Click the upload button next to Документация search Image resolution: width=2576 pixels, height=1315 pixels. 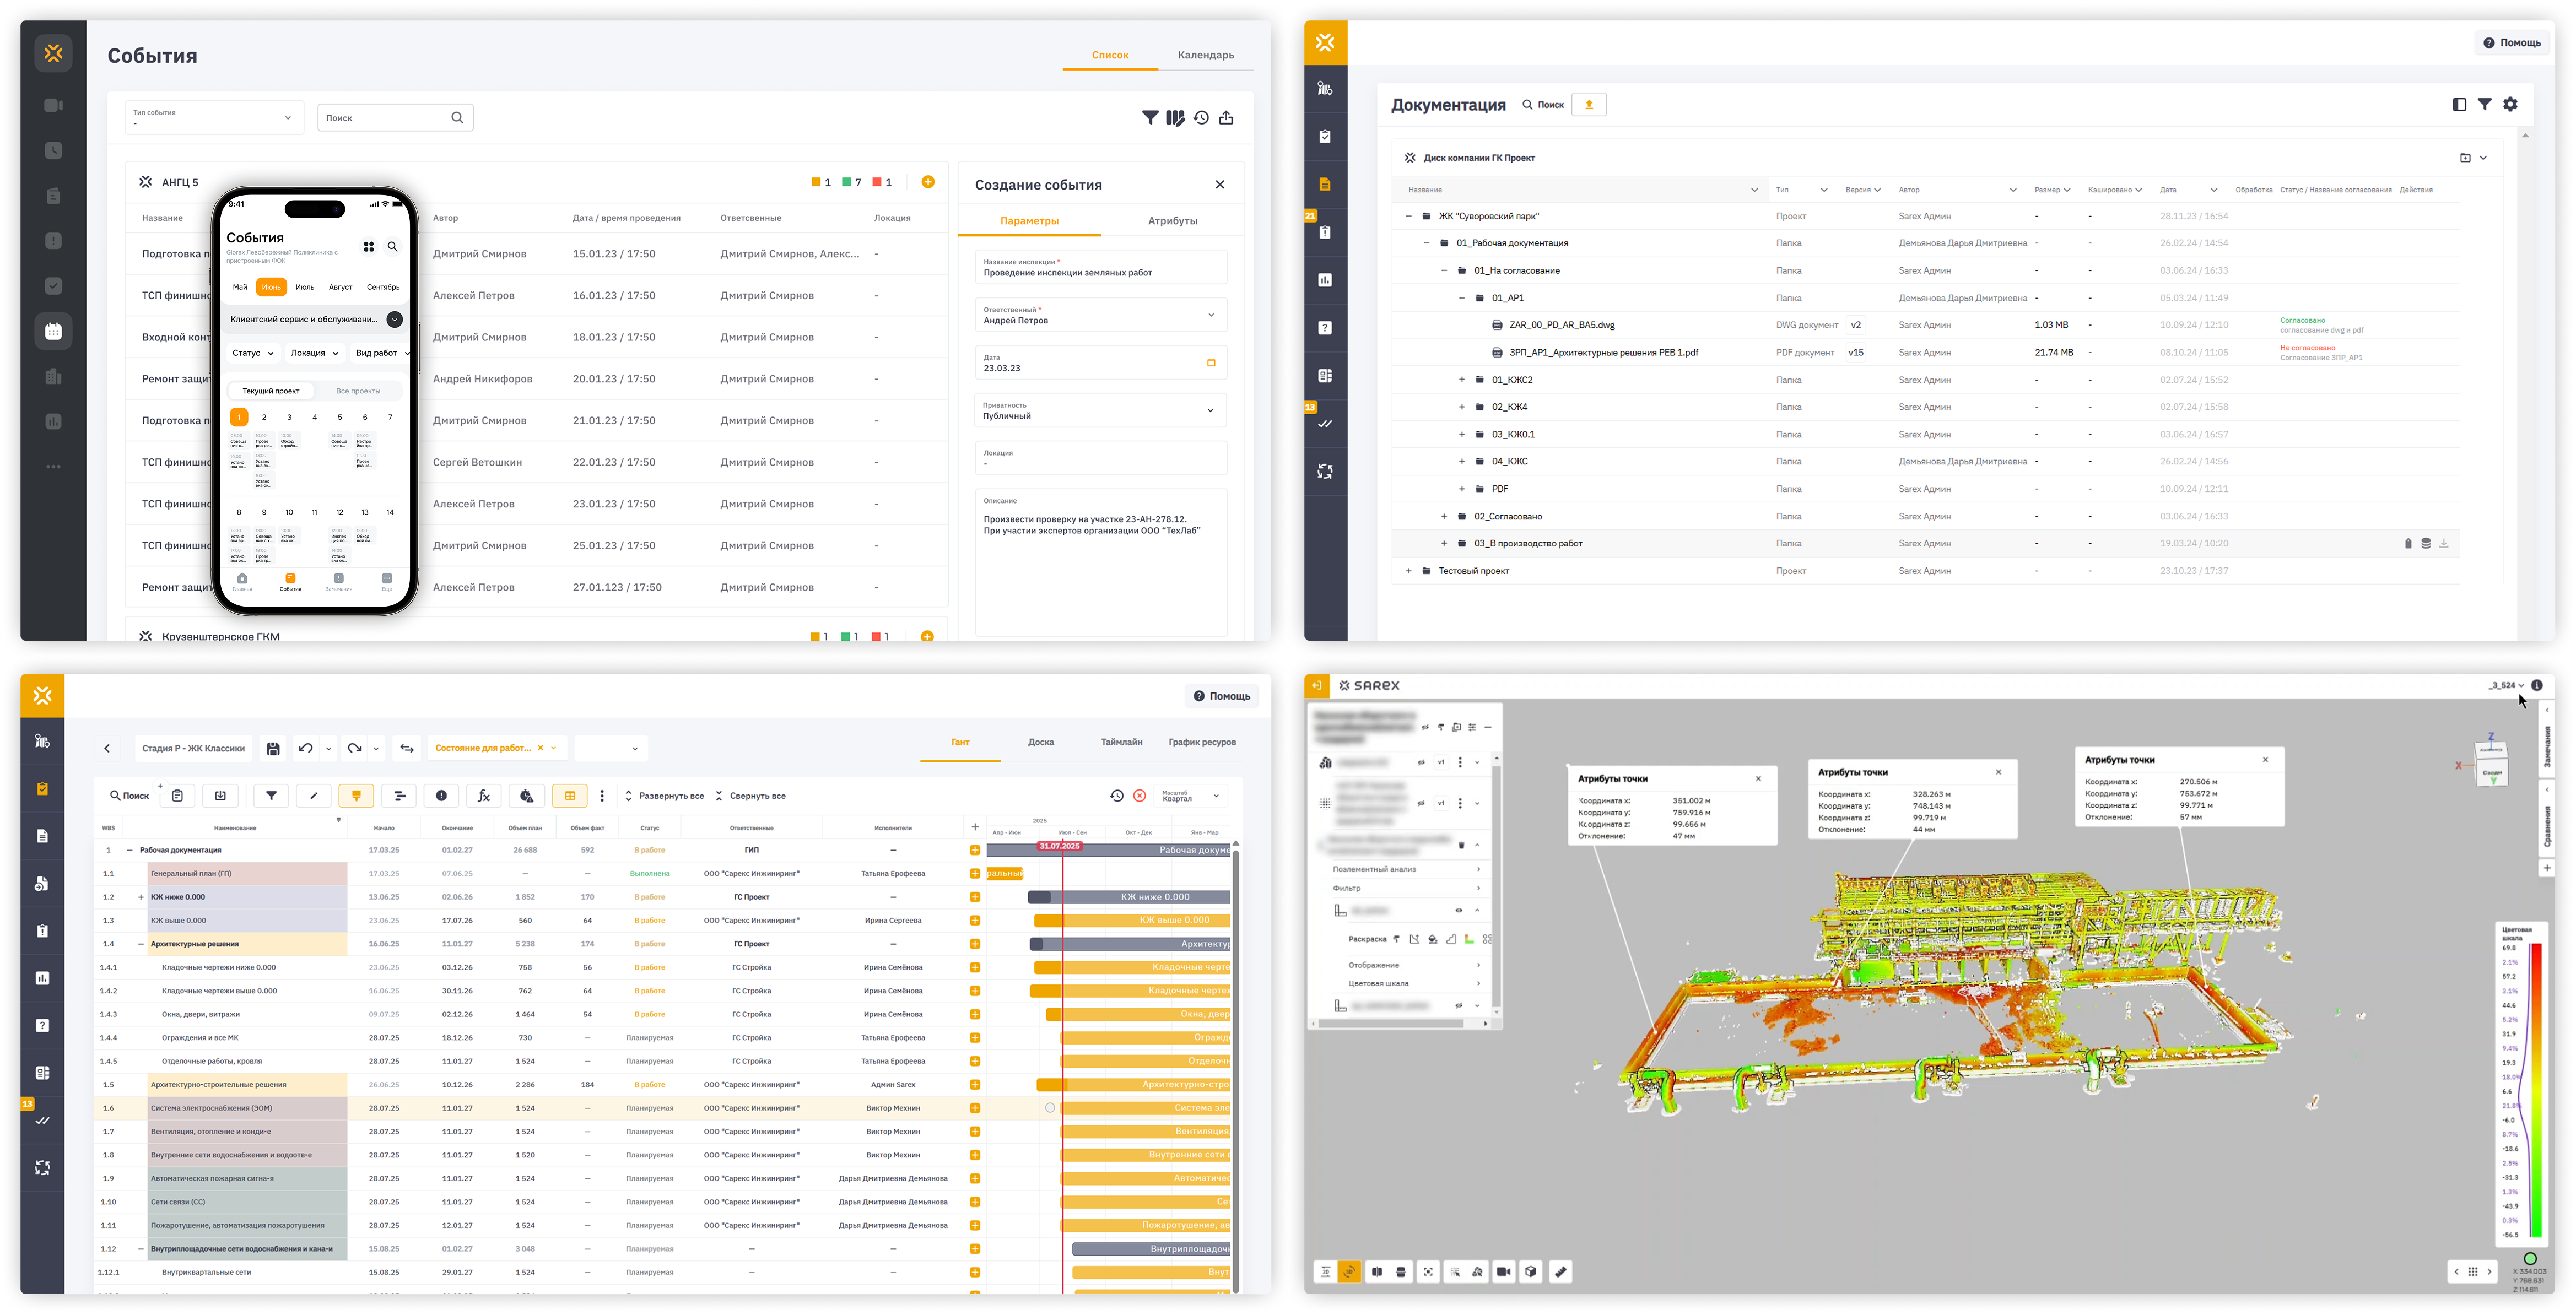point(1588,105)
